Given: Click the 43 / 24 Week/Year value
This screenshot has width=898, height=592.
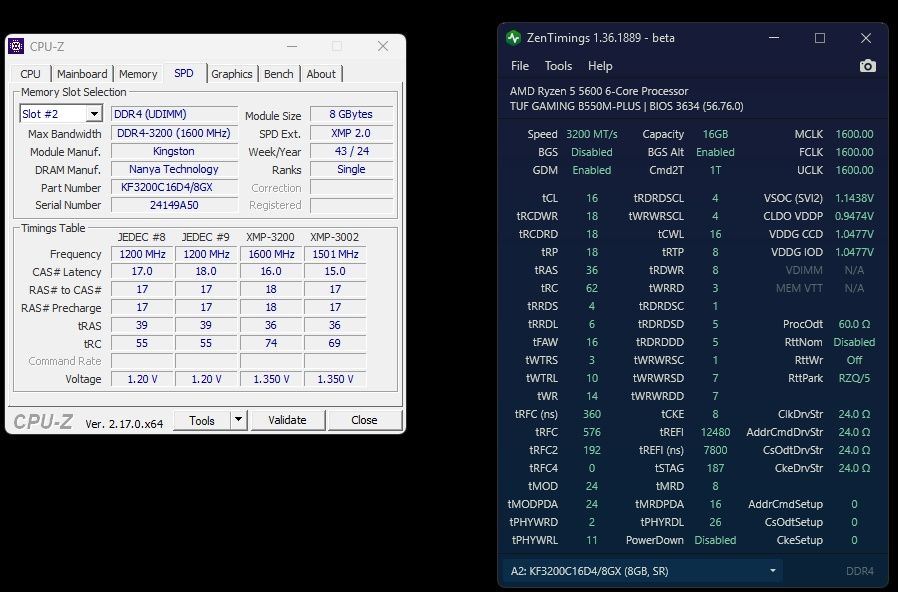Looking at the screenshot, I should (x=351, y=151).
